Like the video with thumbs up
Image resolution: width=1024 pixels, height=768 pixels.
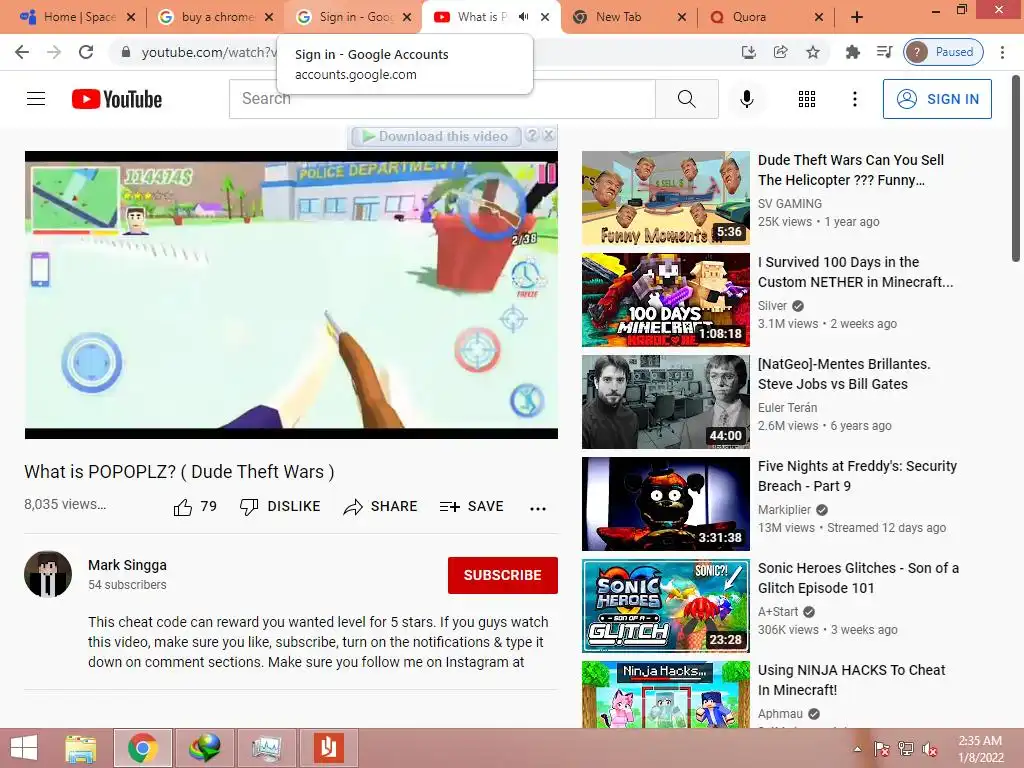pos(195,507)
